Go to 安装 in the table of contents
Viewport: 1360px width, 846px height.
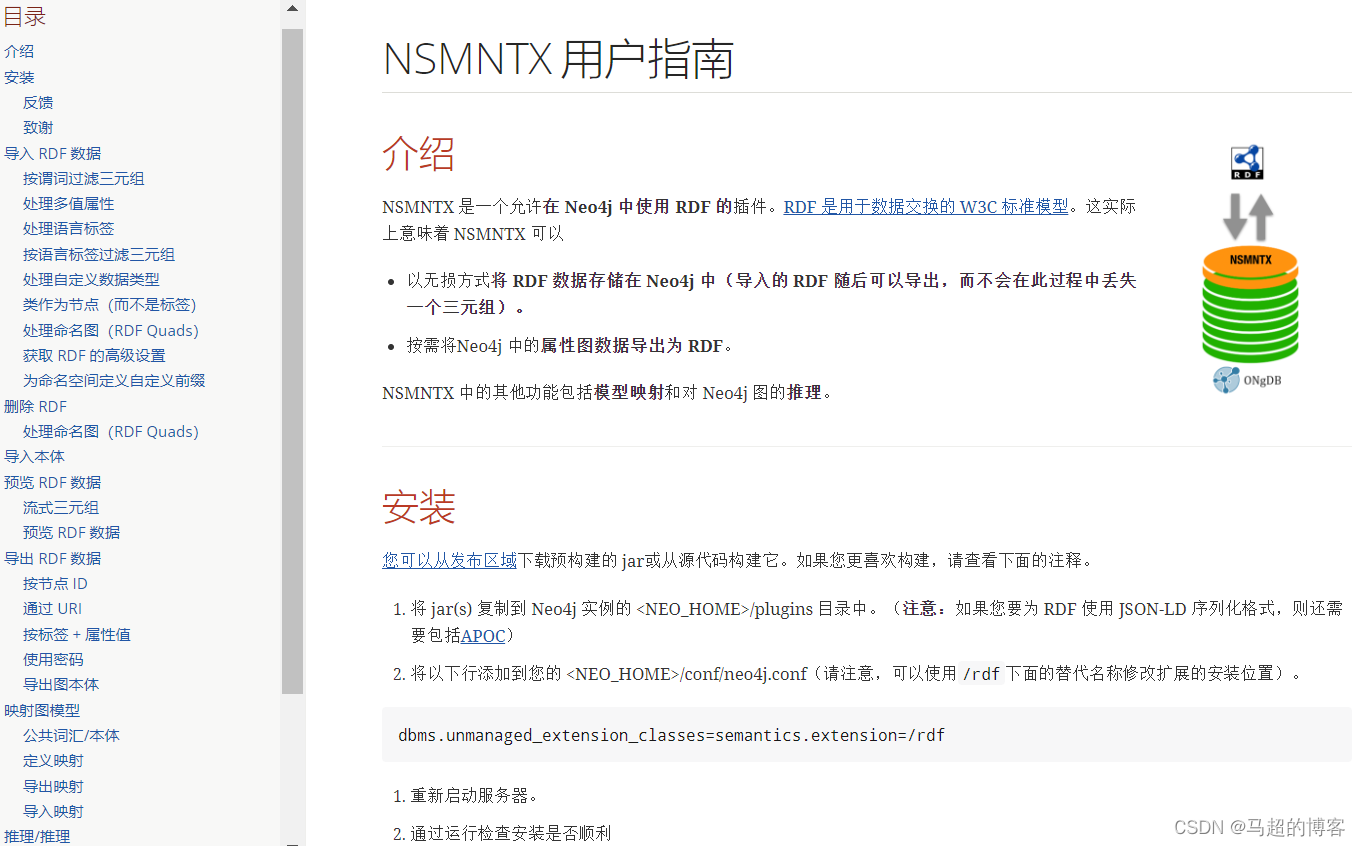pyautogui.click(x=19, y=77)
